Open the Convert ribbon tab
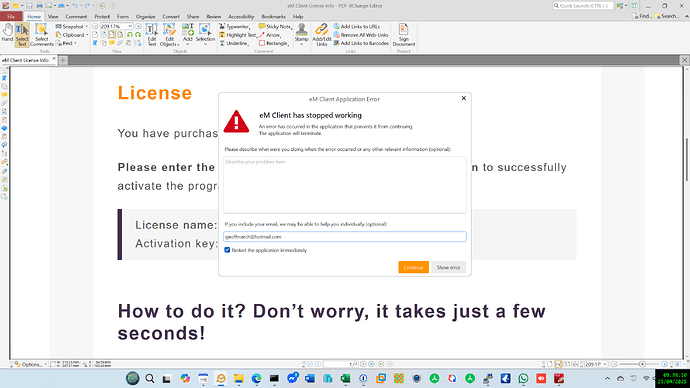The image size is (690, 388). click(x=171, y=16)
